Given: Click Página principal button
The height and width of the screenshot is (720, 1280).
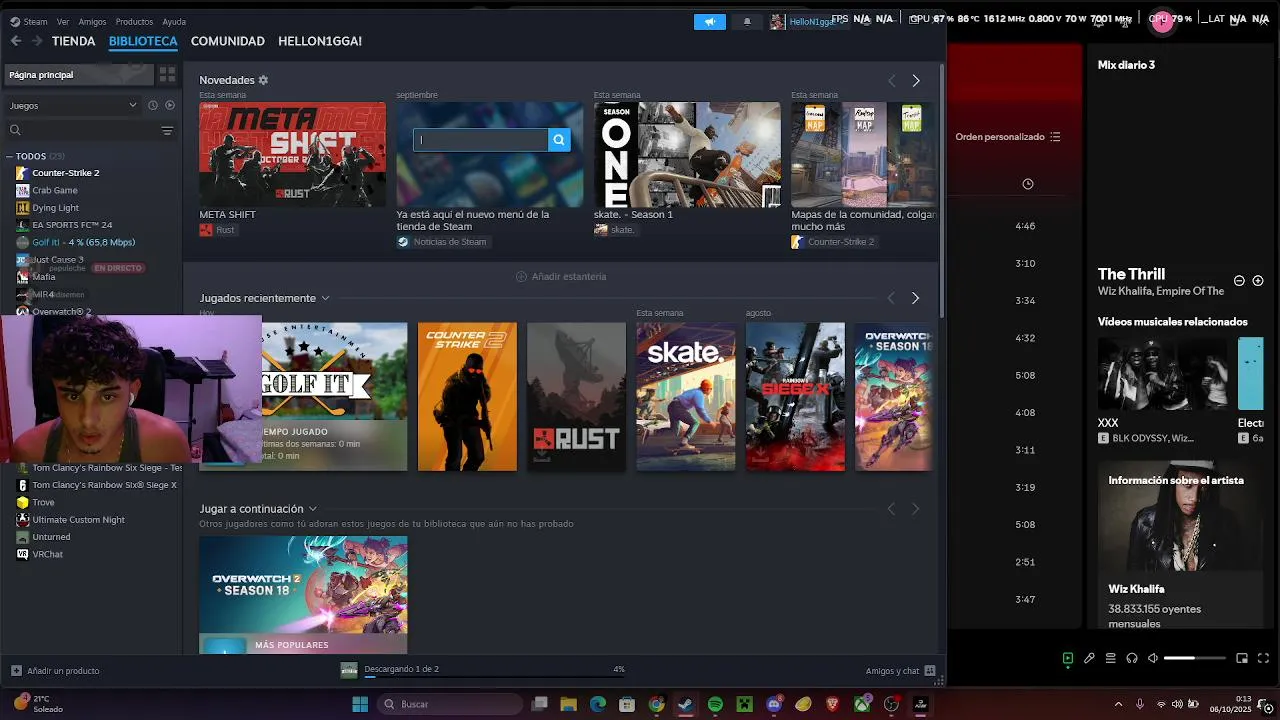Looking at the screenshot, I should click(78, 75).
